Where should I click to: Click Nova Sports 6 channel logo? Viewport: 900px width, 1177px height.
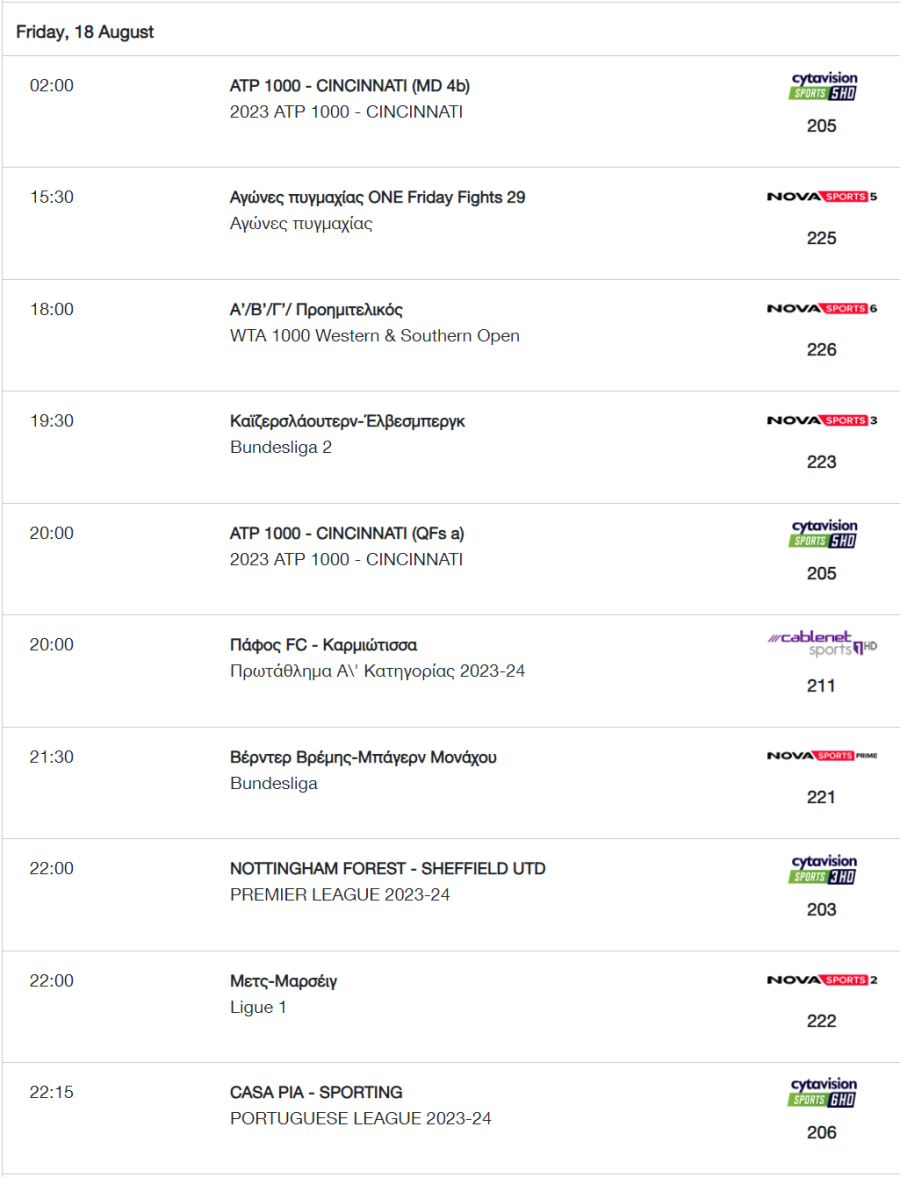pyautogui.click(x=822, y=309)
